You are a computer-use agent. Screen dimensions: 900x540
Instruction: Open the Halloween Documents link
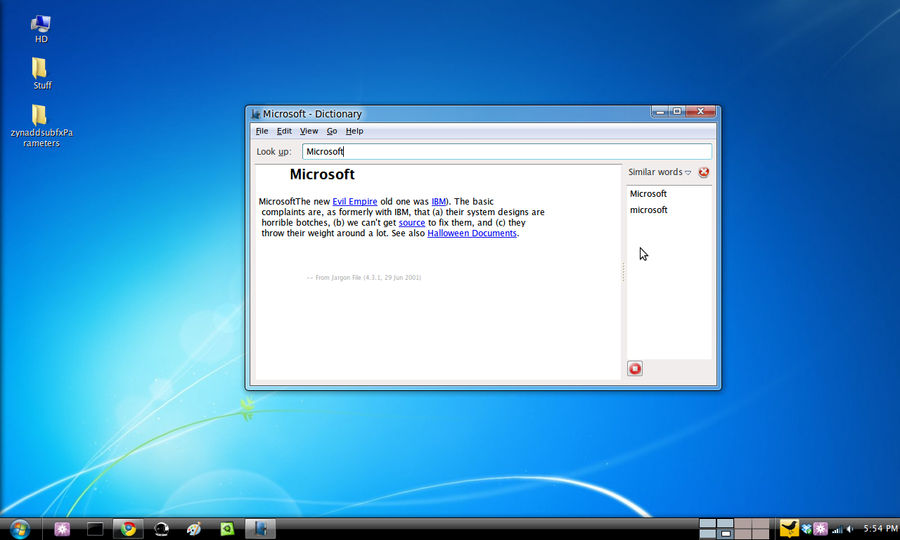472,233
